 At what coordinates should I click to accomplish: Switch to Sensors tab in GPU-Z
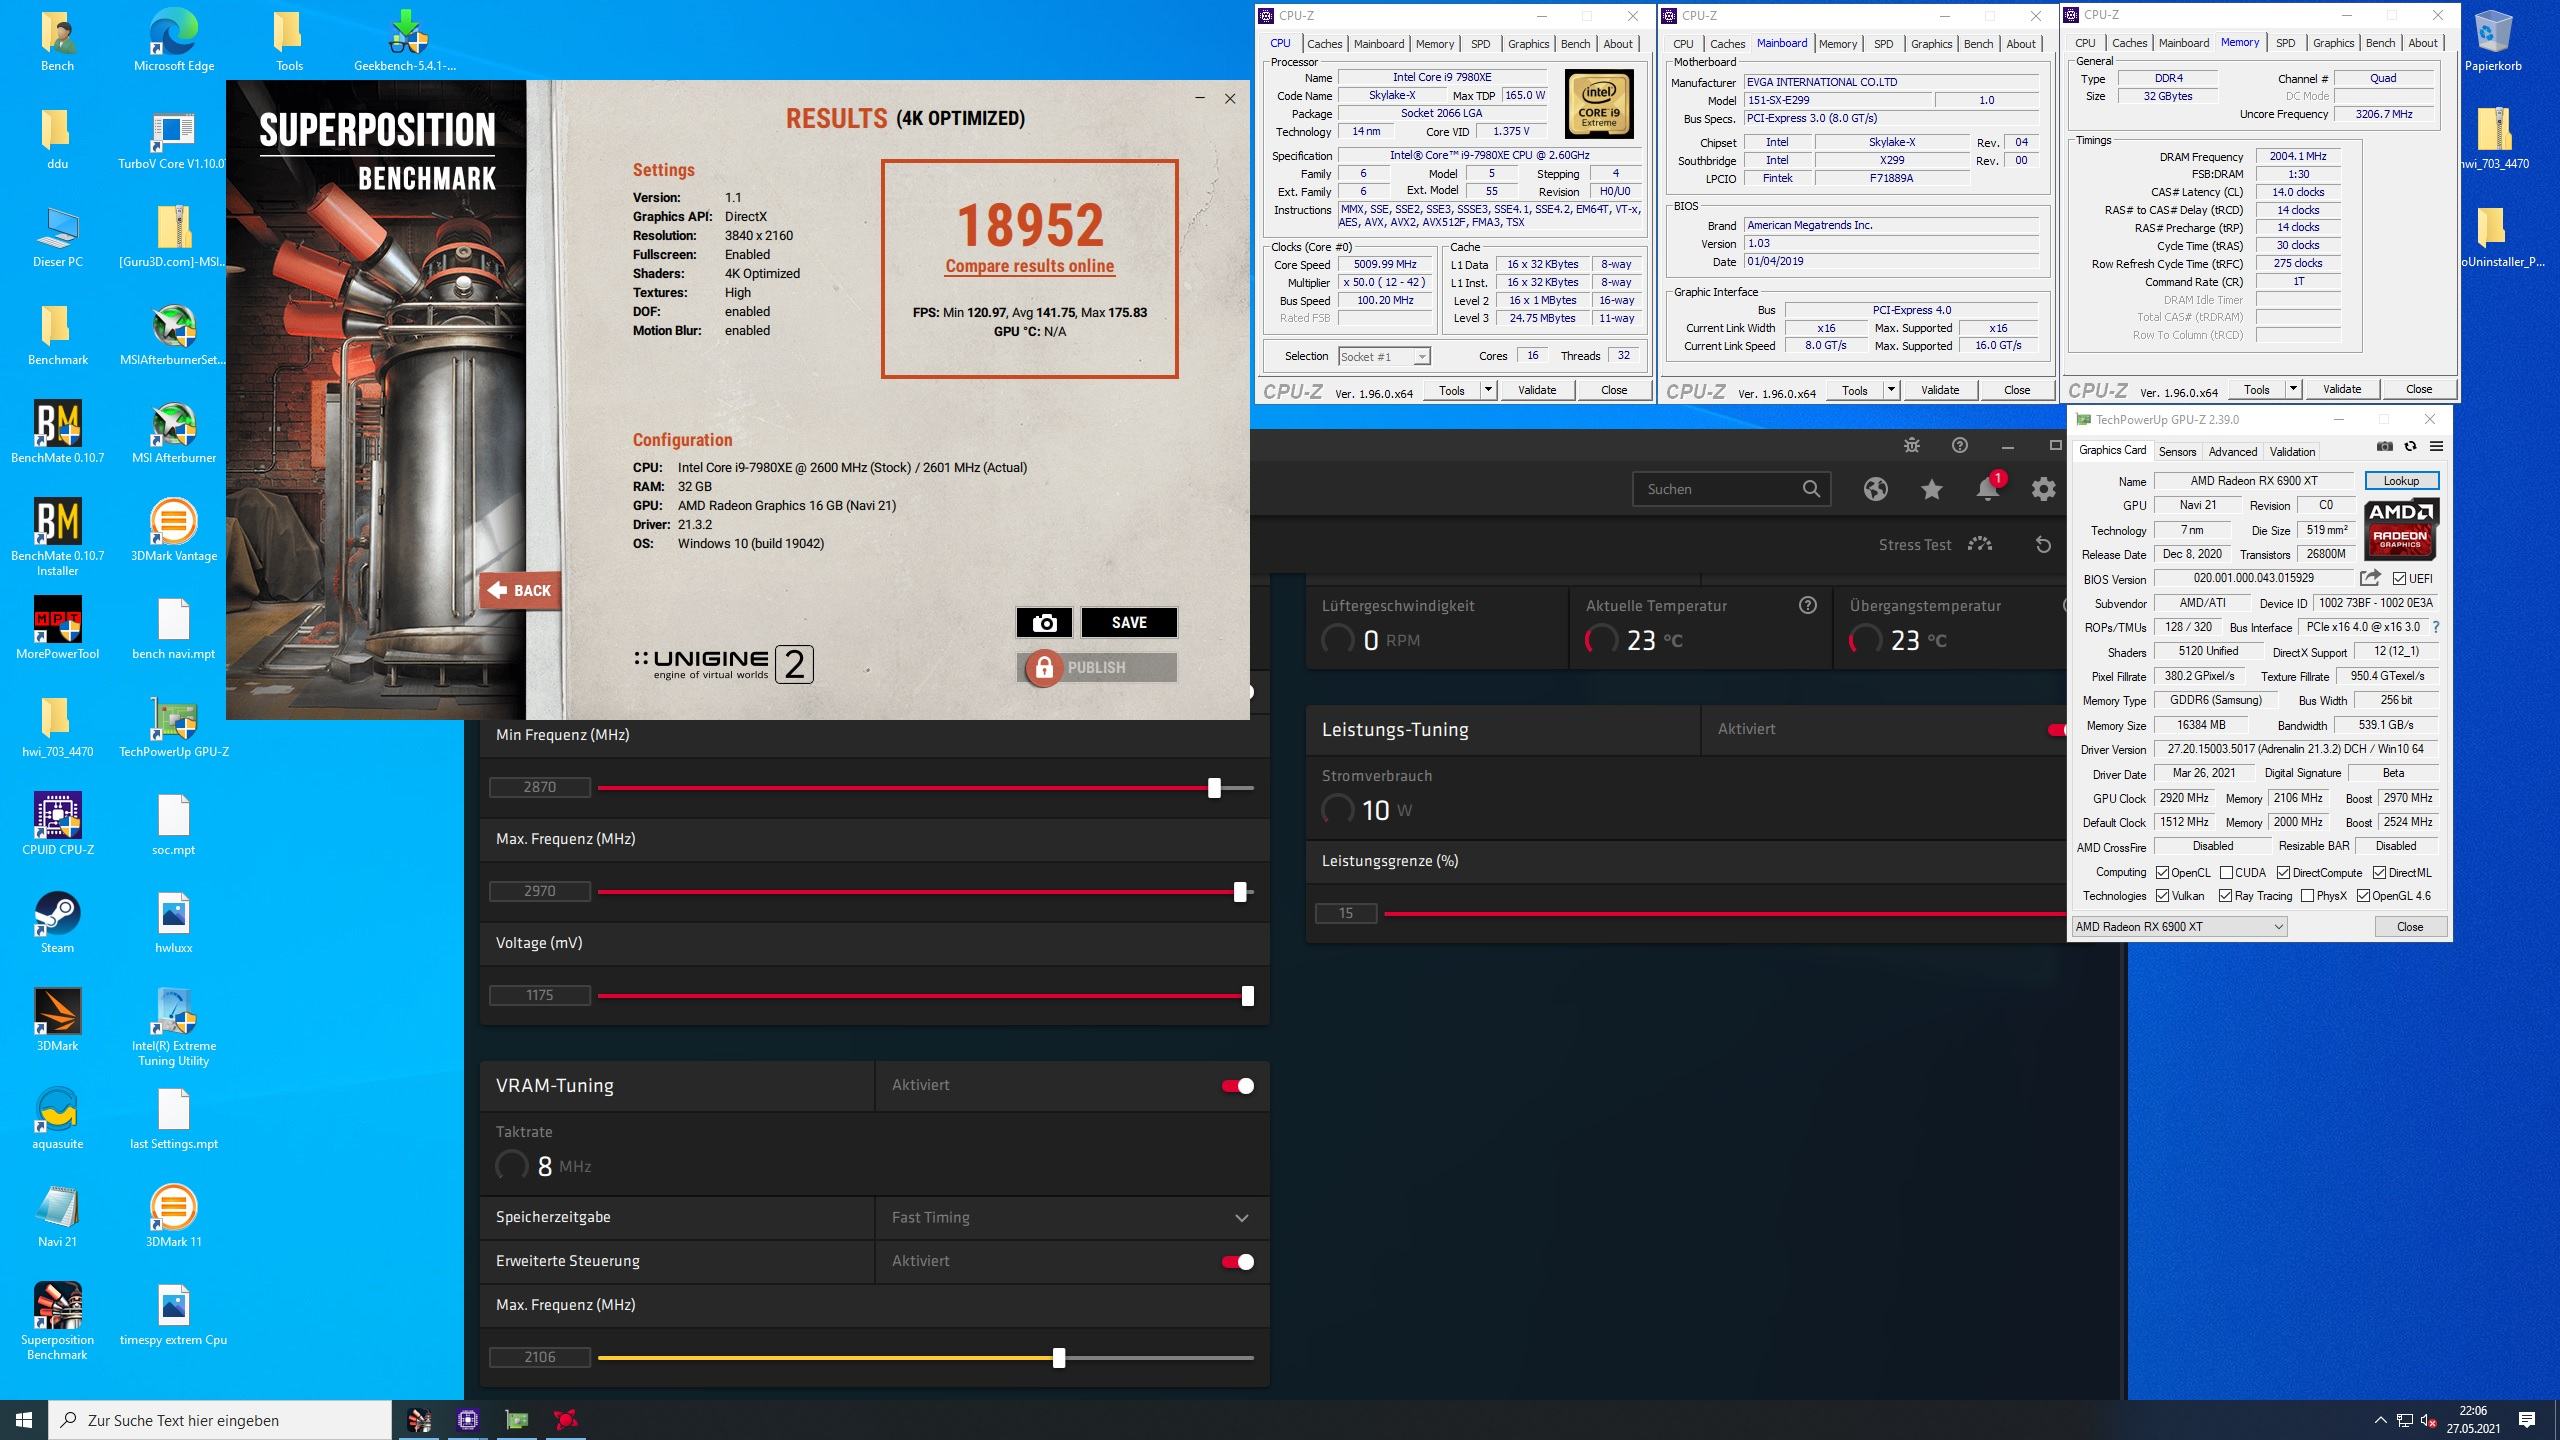pyautogui.click(x=2177, y=452)
